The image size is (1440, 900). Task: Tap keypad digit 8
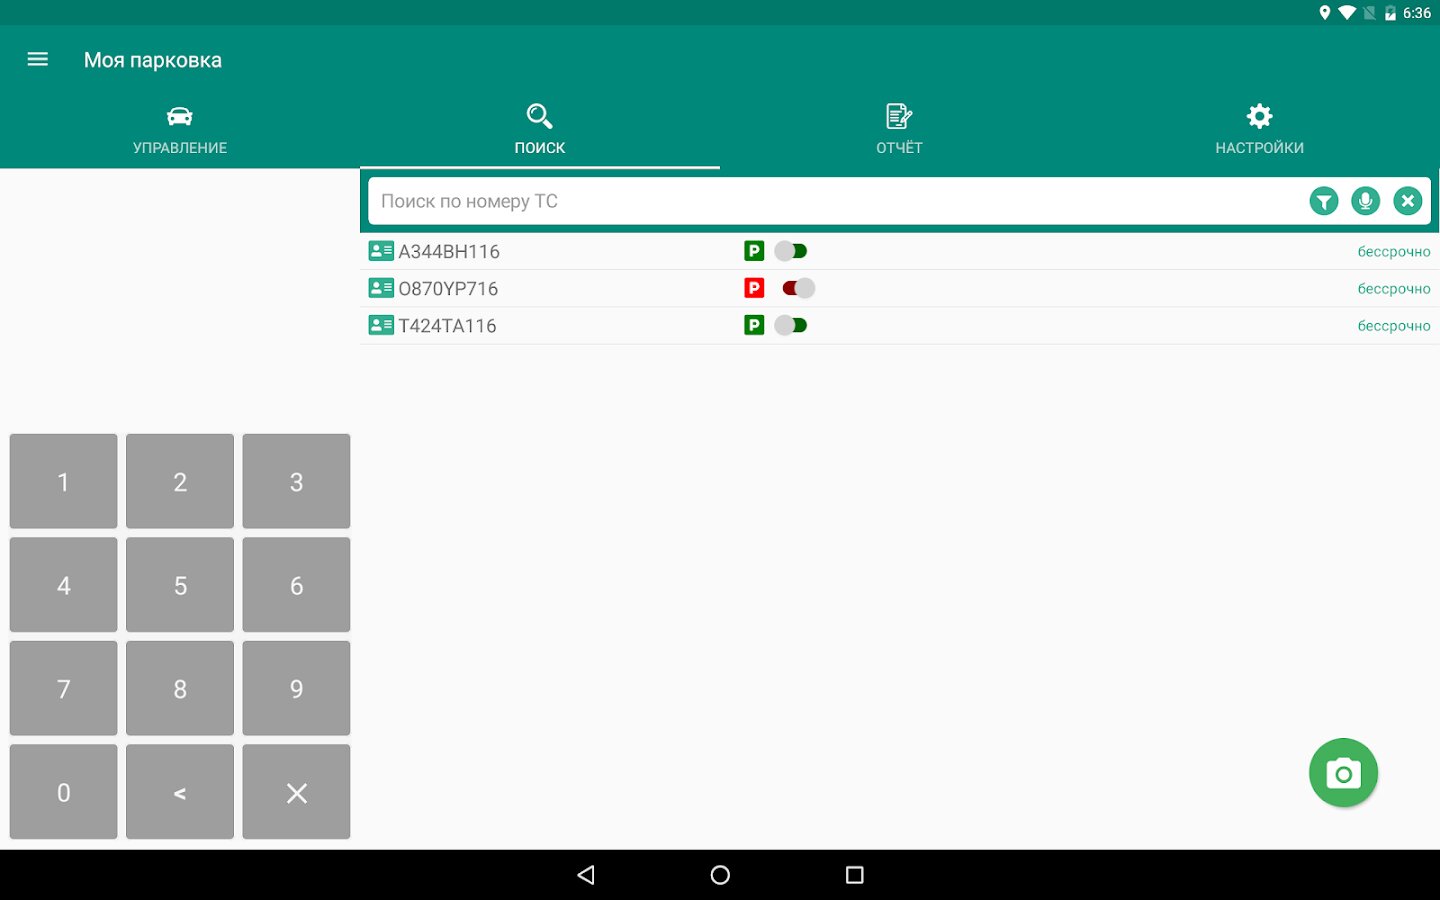[180, 688]
